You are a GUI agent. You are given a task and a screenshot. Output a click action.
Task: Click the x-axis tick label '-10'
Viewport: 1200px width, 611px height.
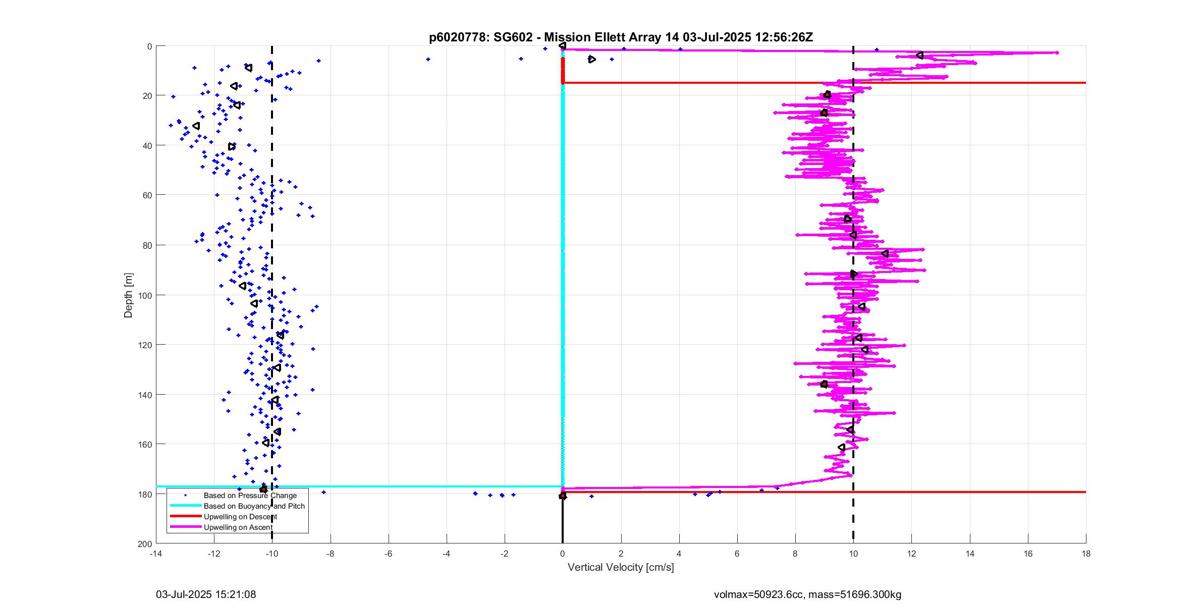(271, 553)
